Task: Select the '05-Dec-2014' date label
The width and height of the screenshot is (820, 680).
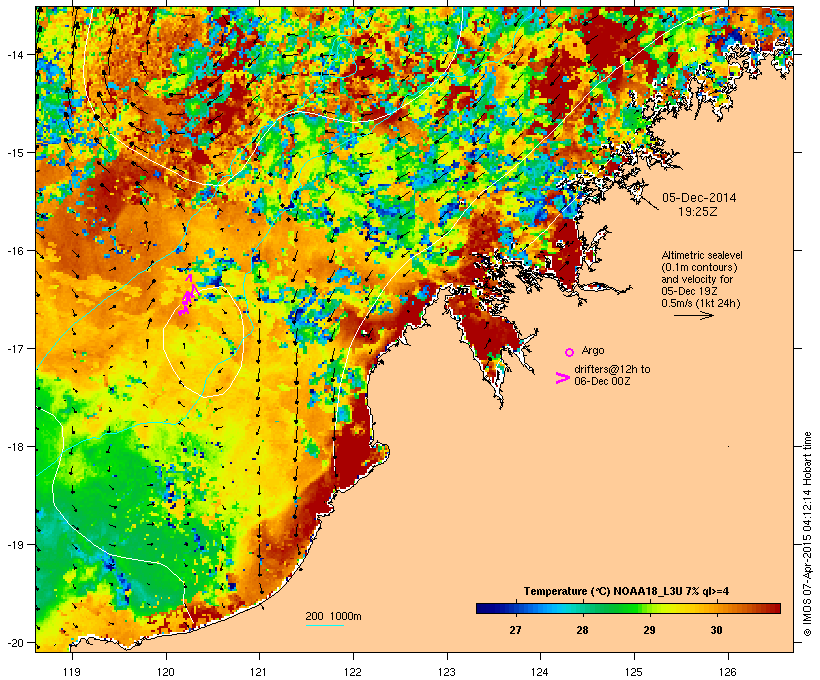Action: click(699, 198)
